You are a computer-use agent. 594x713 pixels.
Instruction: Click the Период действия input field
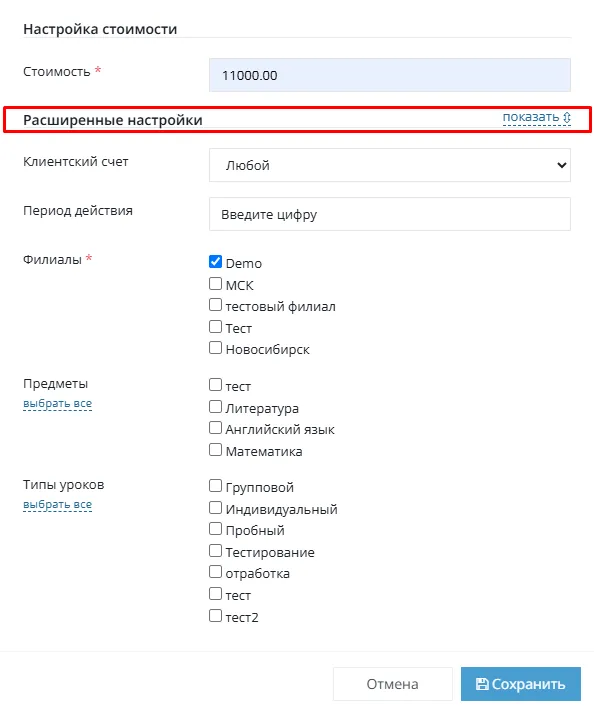(x=390, y=214)
